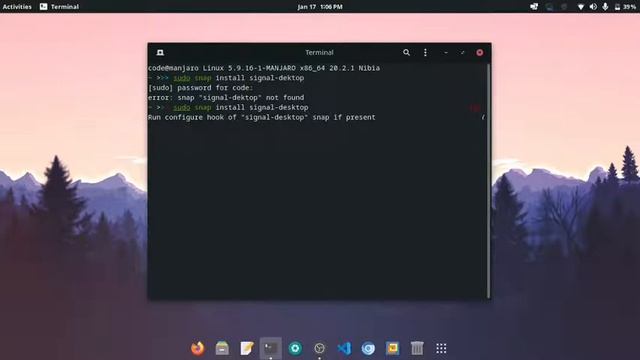Click the hostname line code@manjaro
The height and width of the screenshot is (360, 640).
(x=264, y=68)
